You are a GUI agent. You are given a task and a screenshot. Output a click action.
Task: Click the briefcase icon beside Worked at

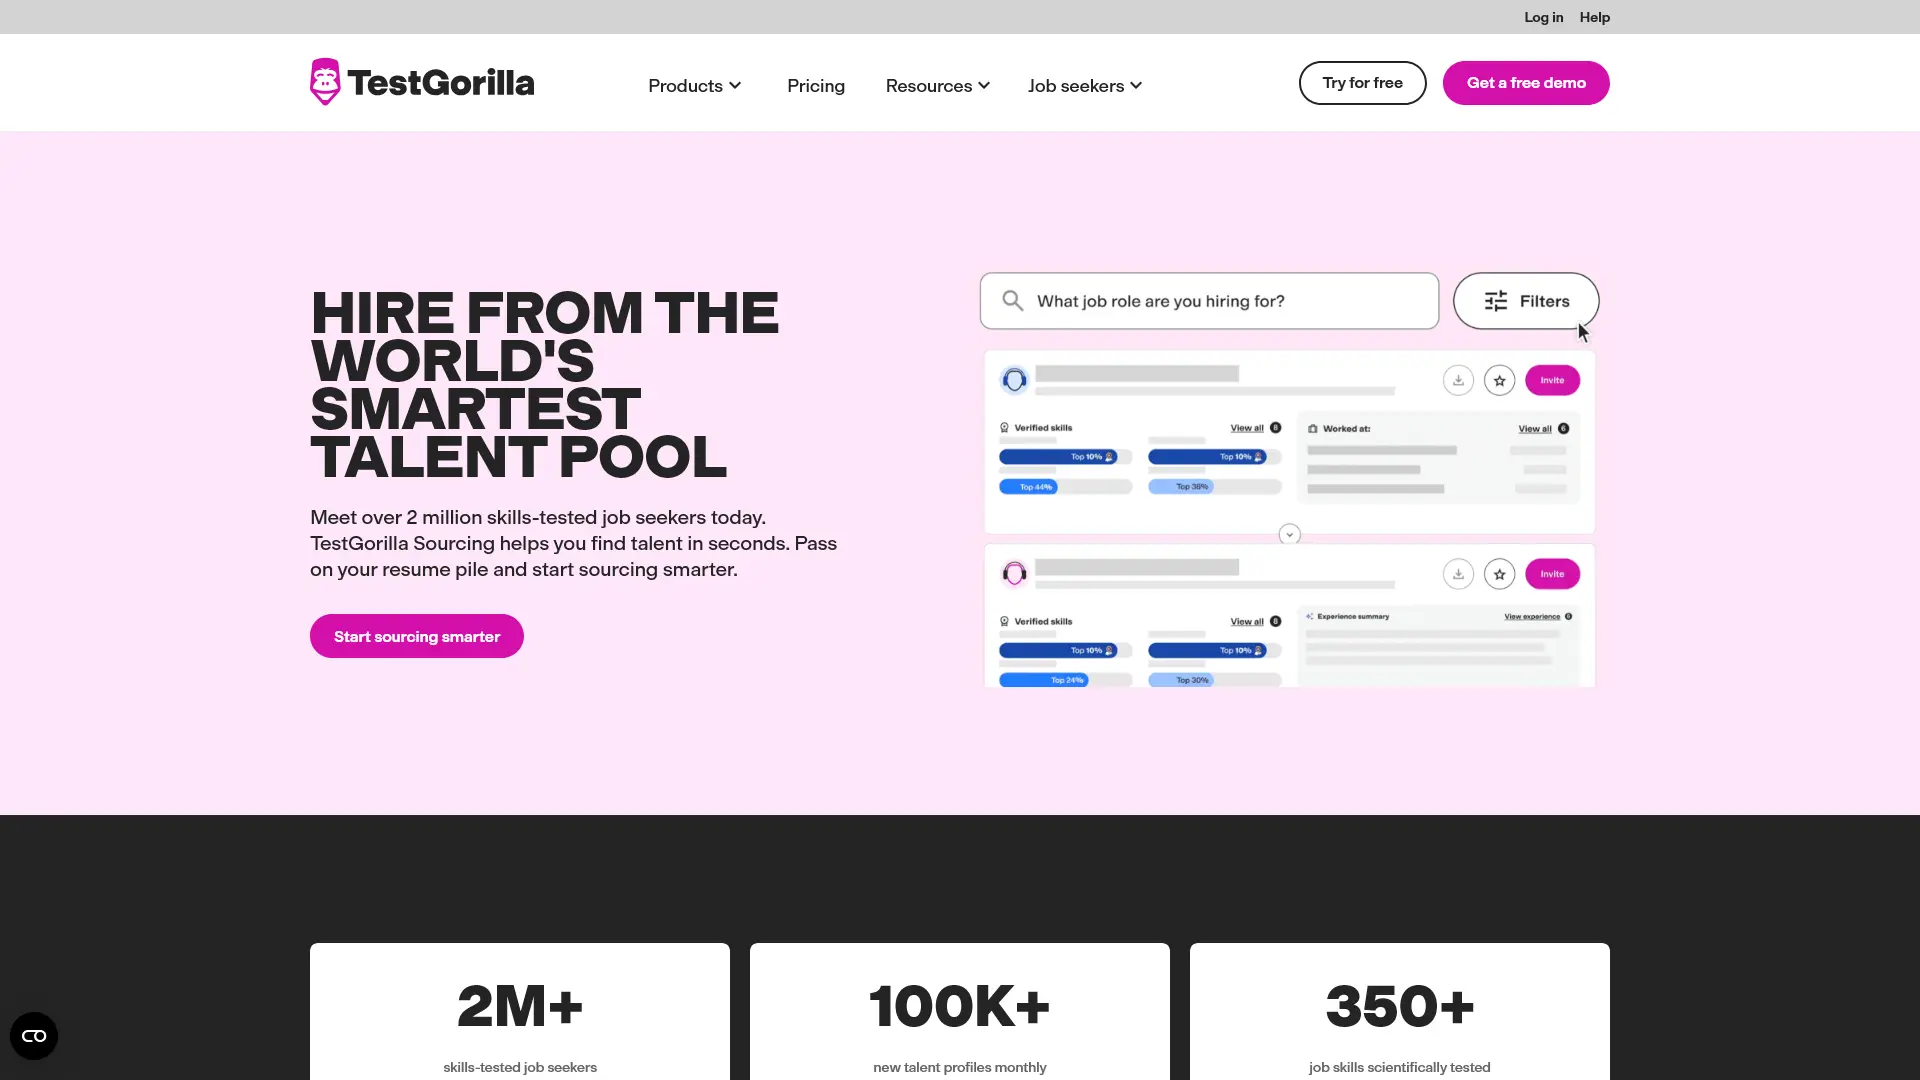[x=1310, y=428]
